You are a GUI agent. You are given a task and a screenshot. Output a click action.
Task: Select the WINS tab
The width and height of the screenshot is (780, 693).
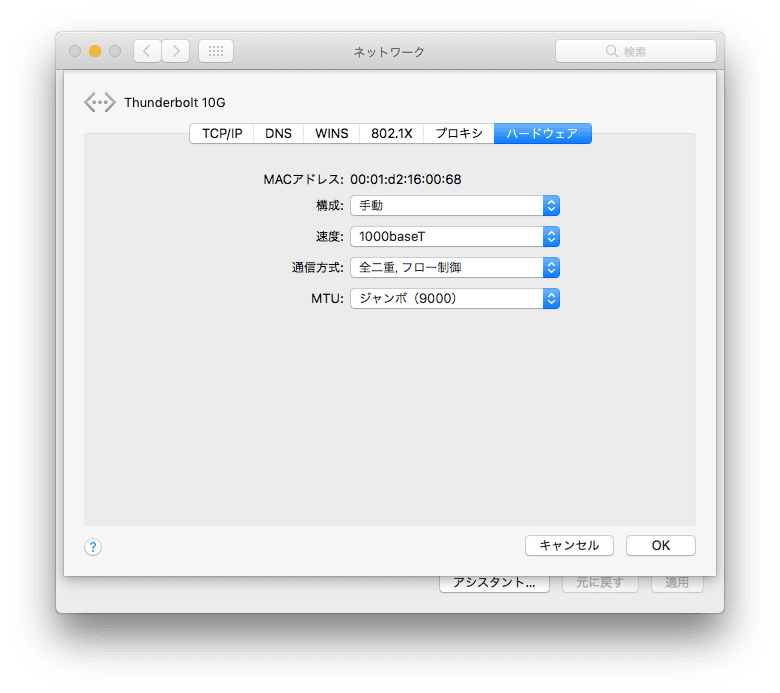331,133
